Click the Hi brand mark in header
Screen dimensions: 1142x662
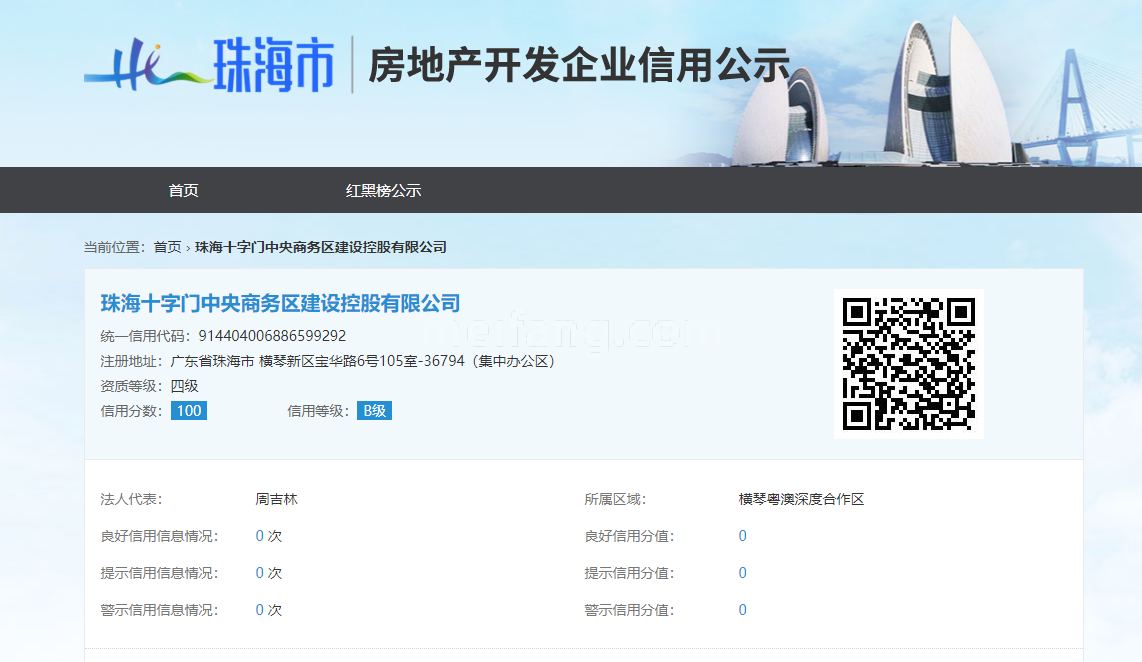coord(135,60)
